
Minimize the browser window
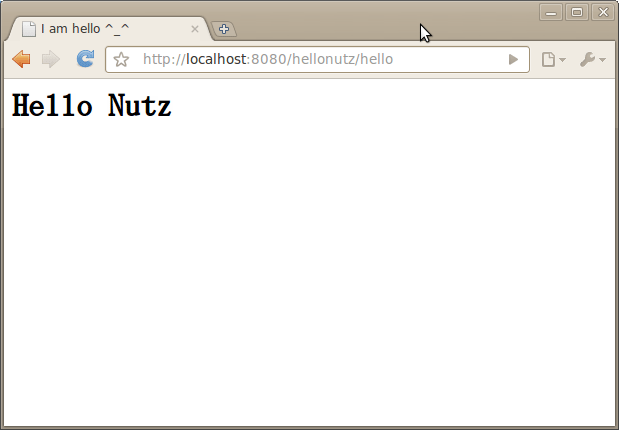[x=551, y=12]
